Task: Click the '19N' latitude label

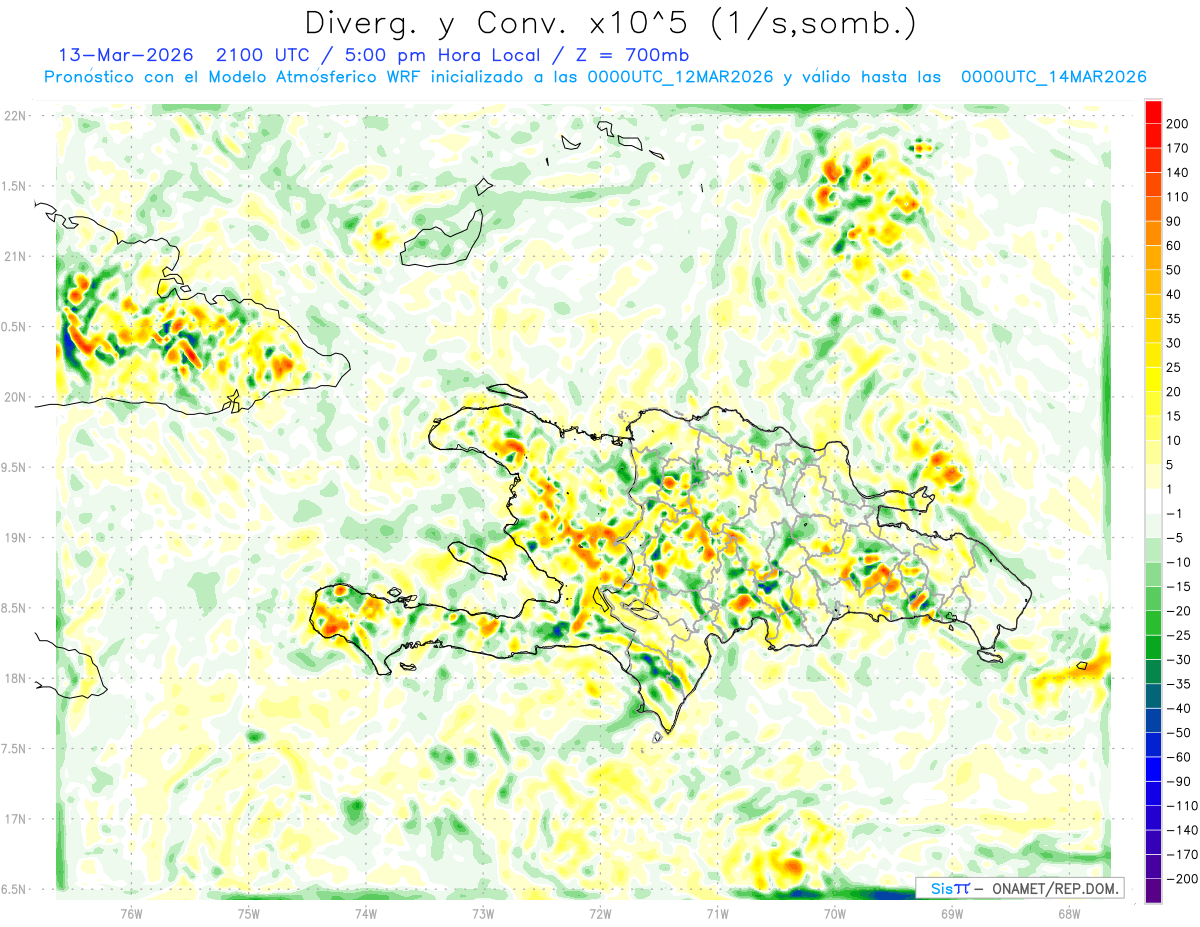Action: [x=14, y=538]
